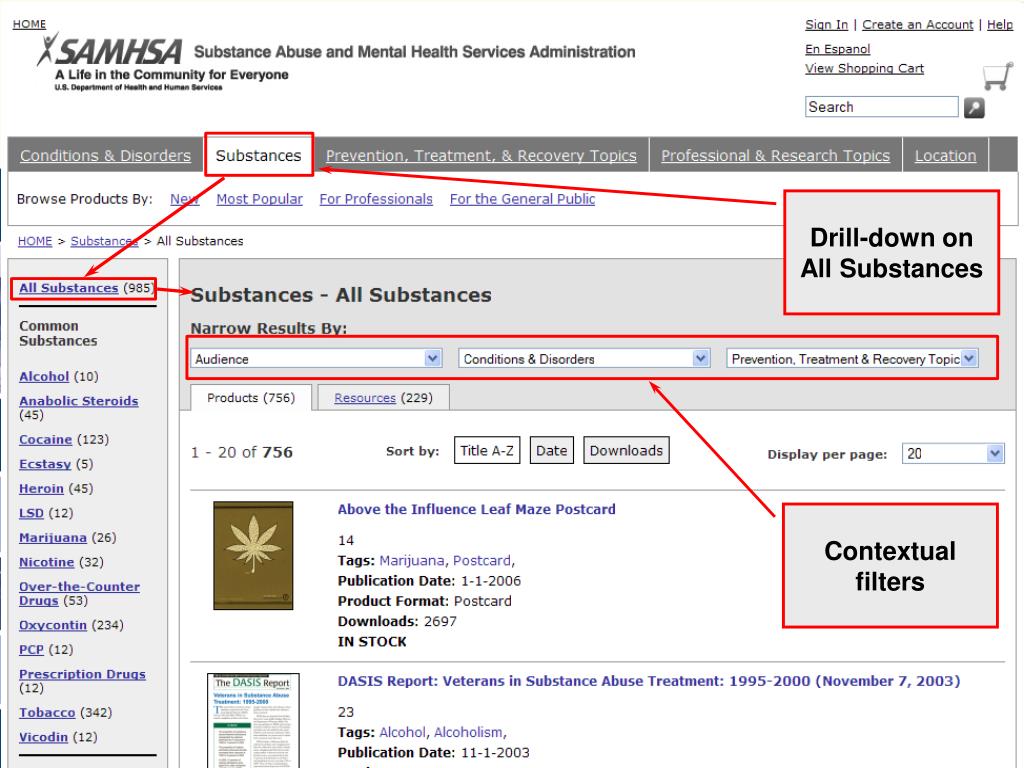1024x768 pixels.
Task: Click the Sign In link
Action: [x=827, y=24]
